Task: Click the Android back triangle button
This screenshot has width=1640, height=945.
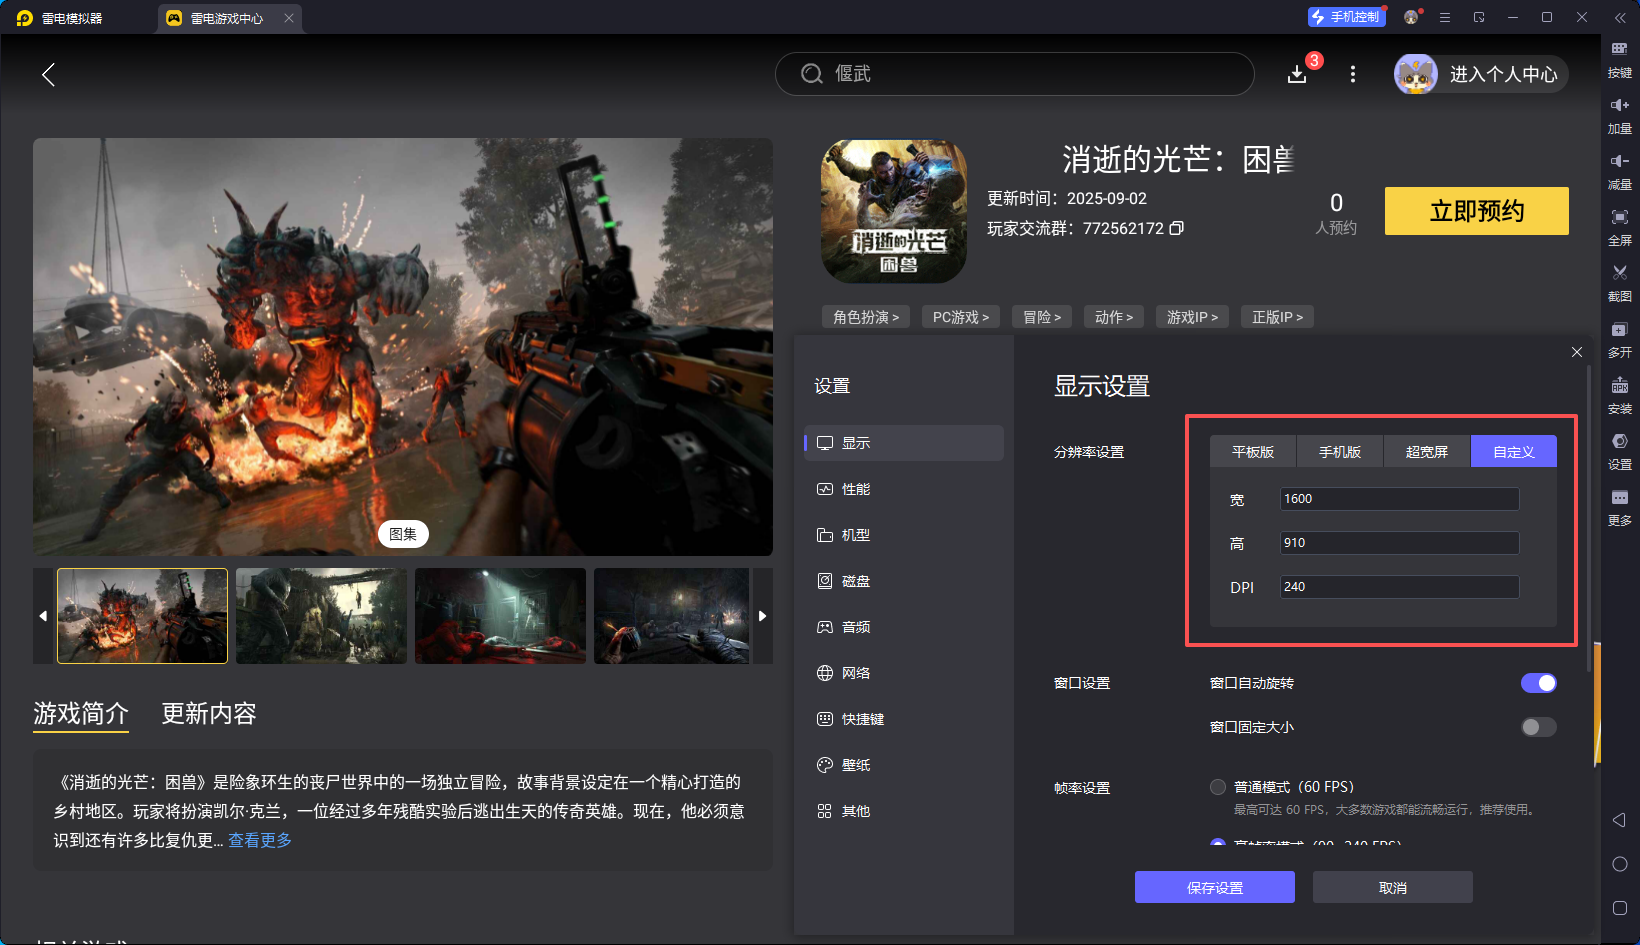Action: (x=1619, y=820)
